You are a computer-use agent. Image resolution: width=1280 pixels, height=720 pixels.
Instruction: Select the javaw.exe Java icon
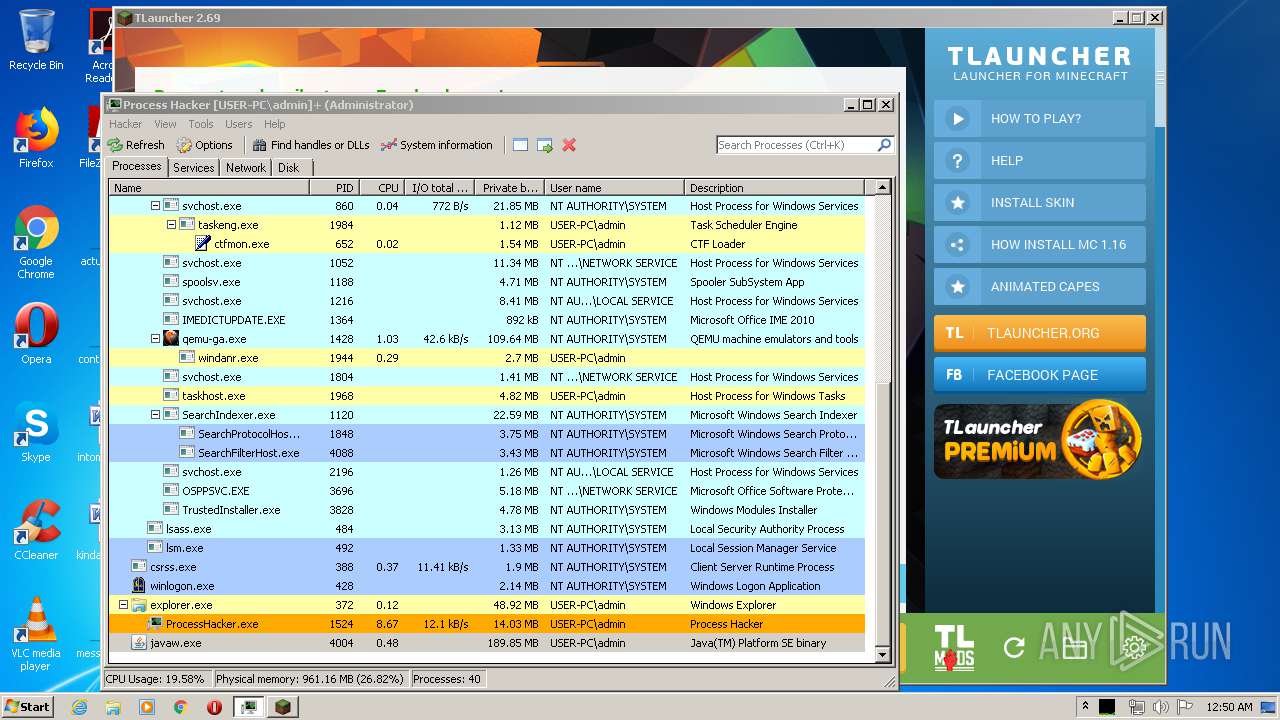tap(139, 643)
